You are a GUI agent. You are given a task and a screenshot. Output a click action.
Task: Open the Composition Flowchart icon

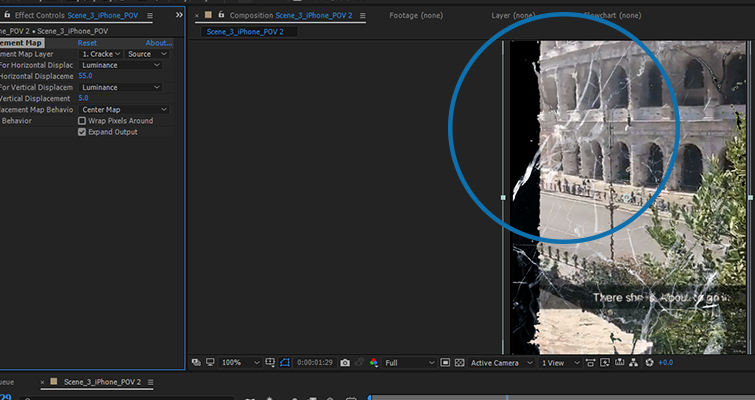633,362
